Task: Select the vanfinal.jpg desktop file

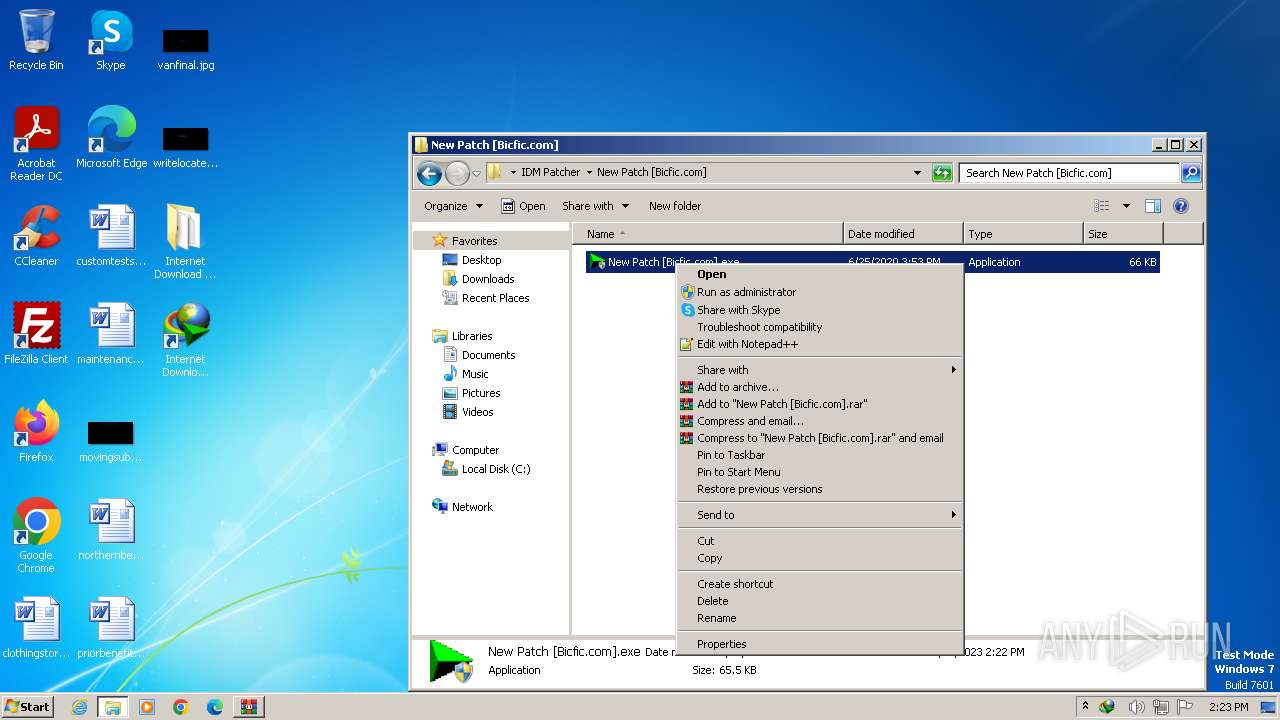Action: [185, 50]
